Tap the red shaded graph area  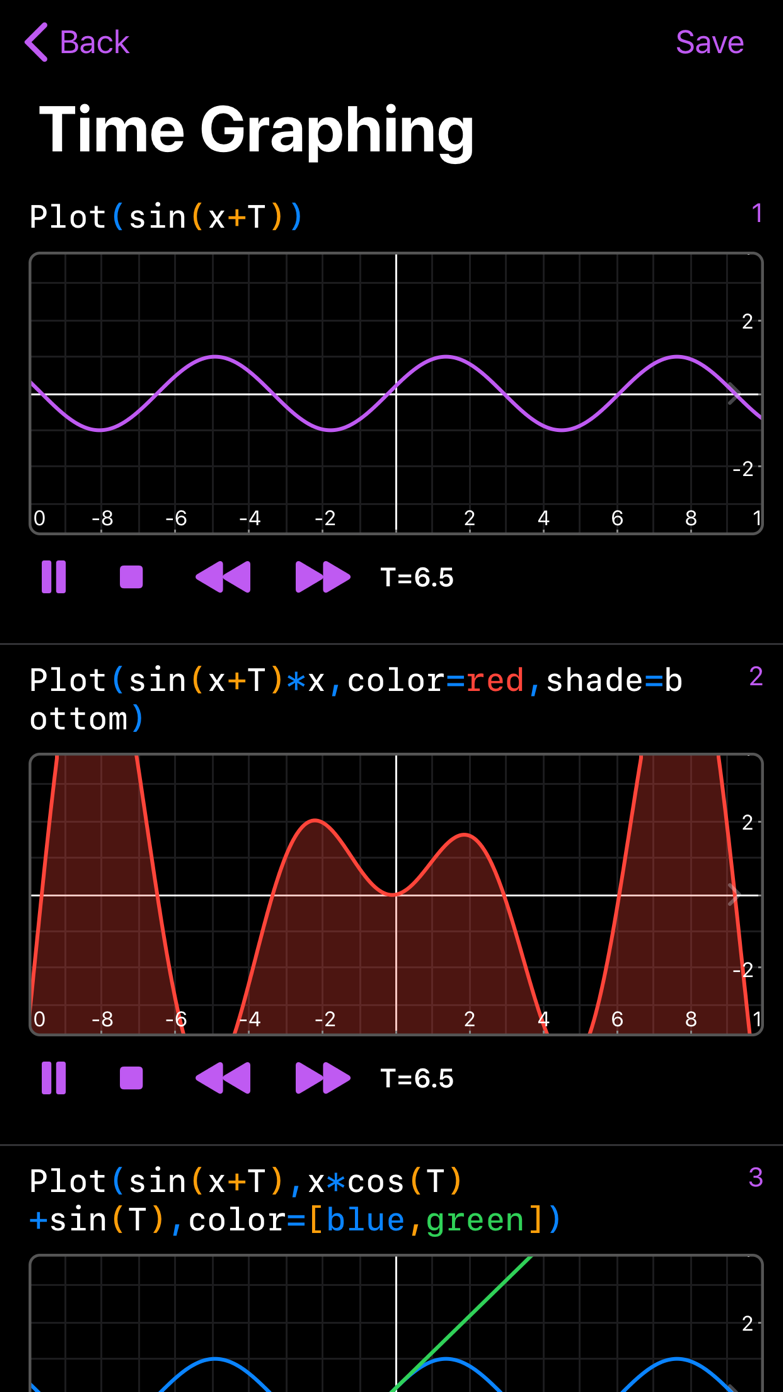pos(396,894)
